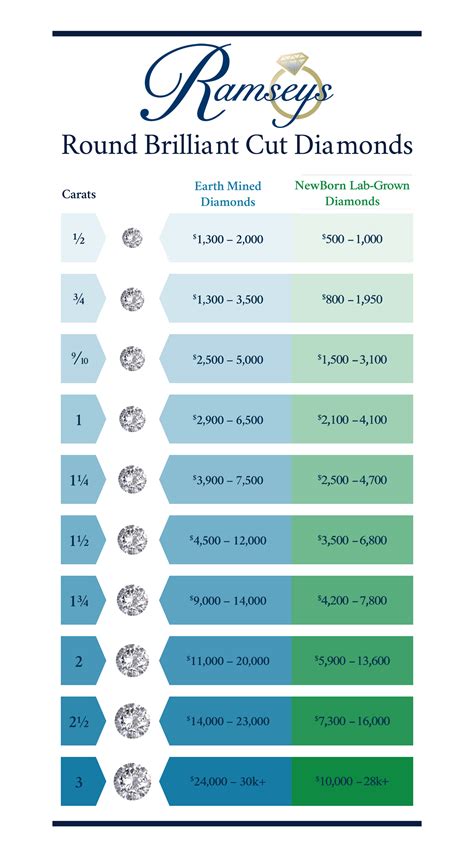474x854 pixels.
Task: Select the half-carat diamond image
Action: pyautogui.click(x=132, y=238)
